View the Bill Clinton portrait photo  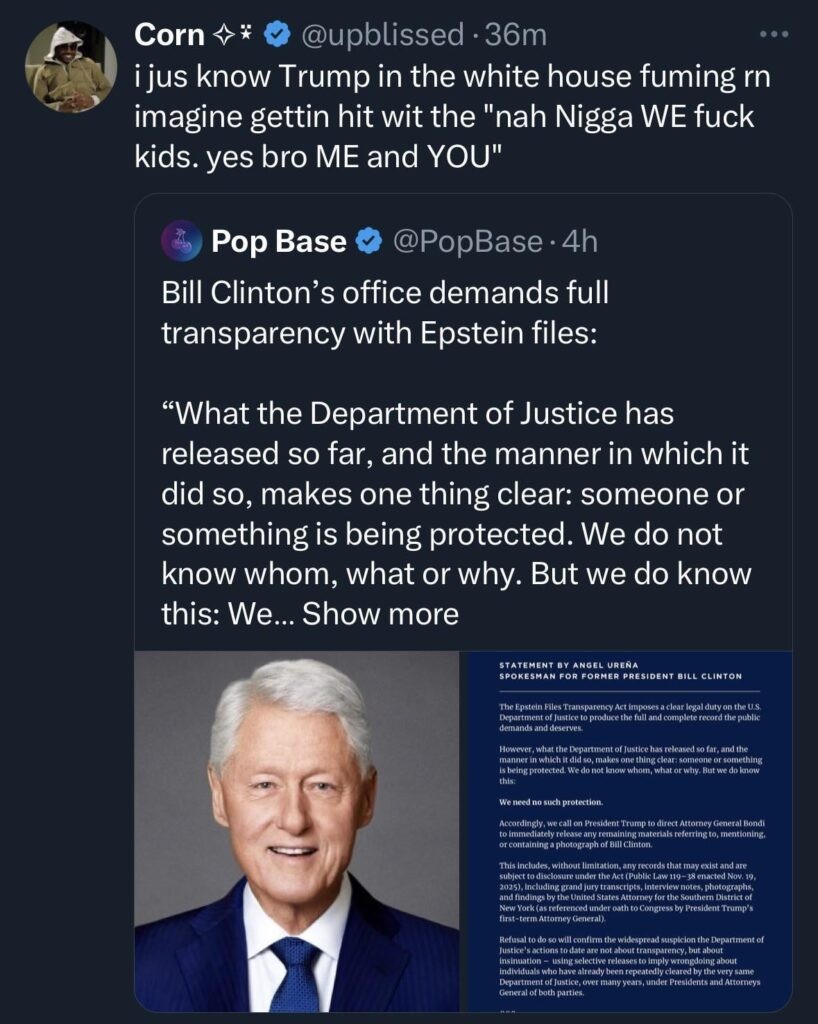[296, 830]
